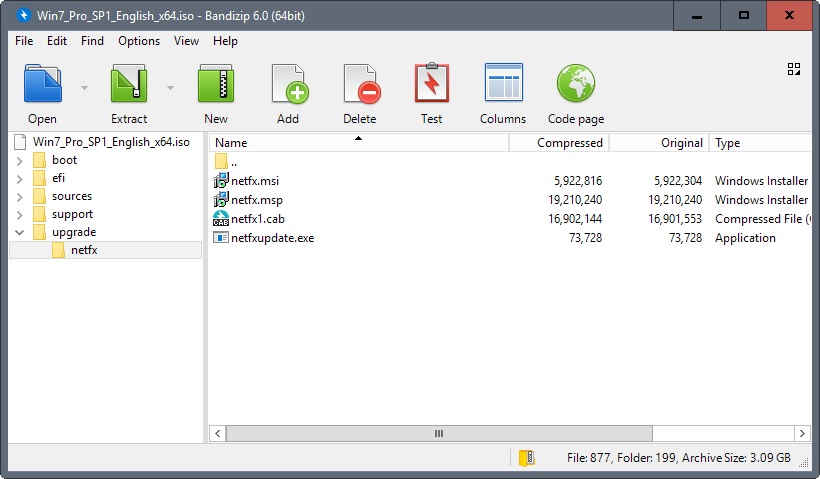Click the scroll left arrow
This screenshot has height=479, width=820.
tap(218, 434)
